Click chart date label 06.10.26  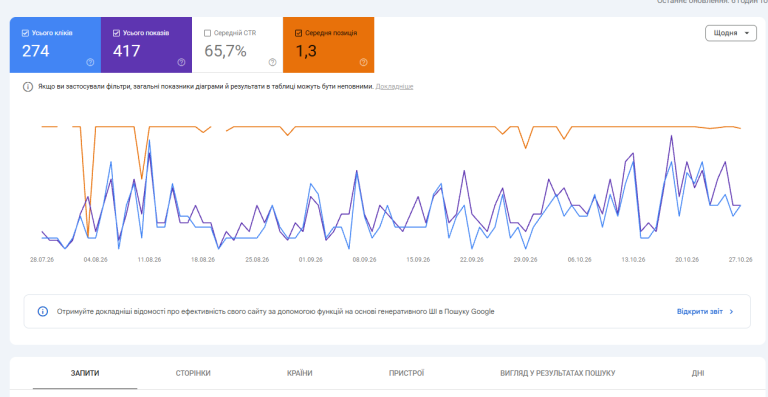click(x=579, y=260)
